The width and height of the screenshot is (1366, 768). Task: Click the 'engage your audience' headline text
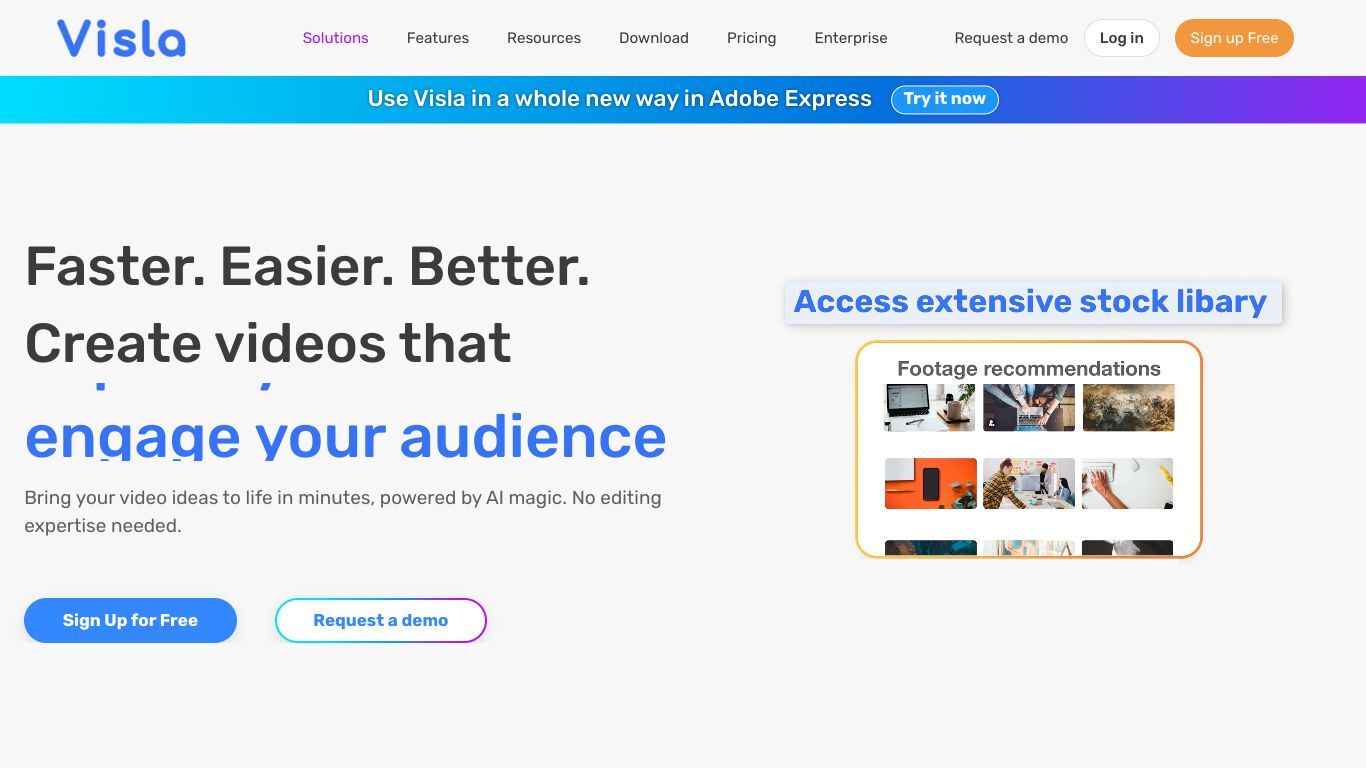(345, 437)
